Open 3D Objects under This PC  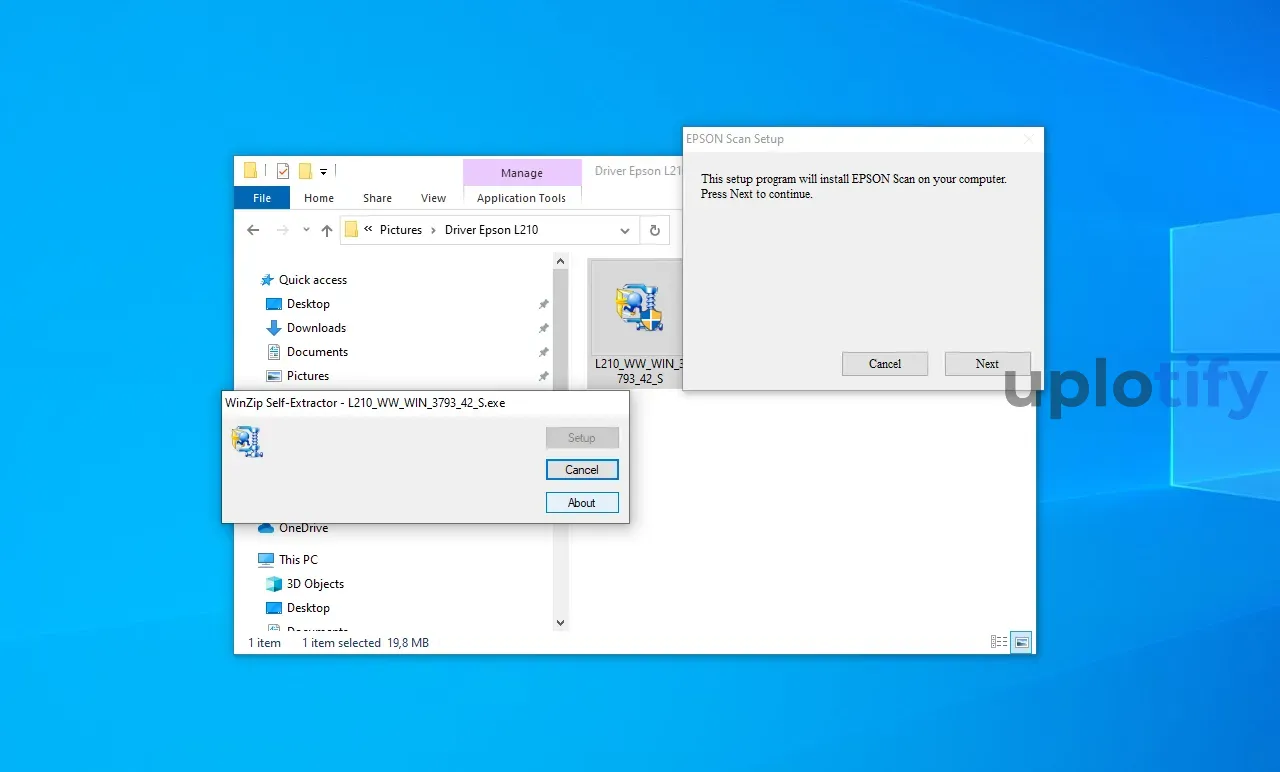coord(315,584)
